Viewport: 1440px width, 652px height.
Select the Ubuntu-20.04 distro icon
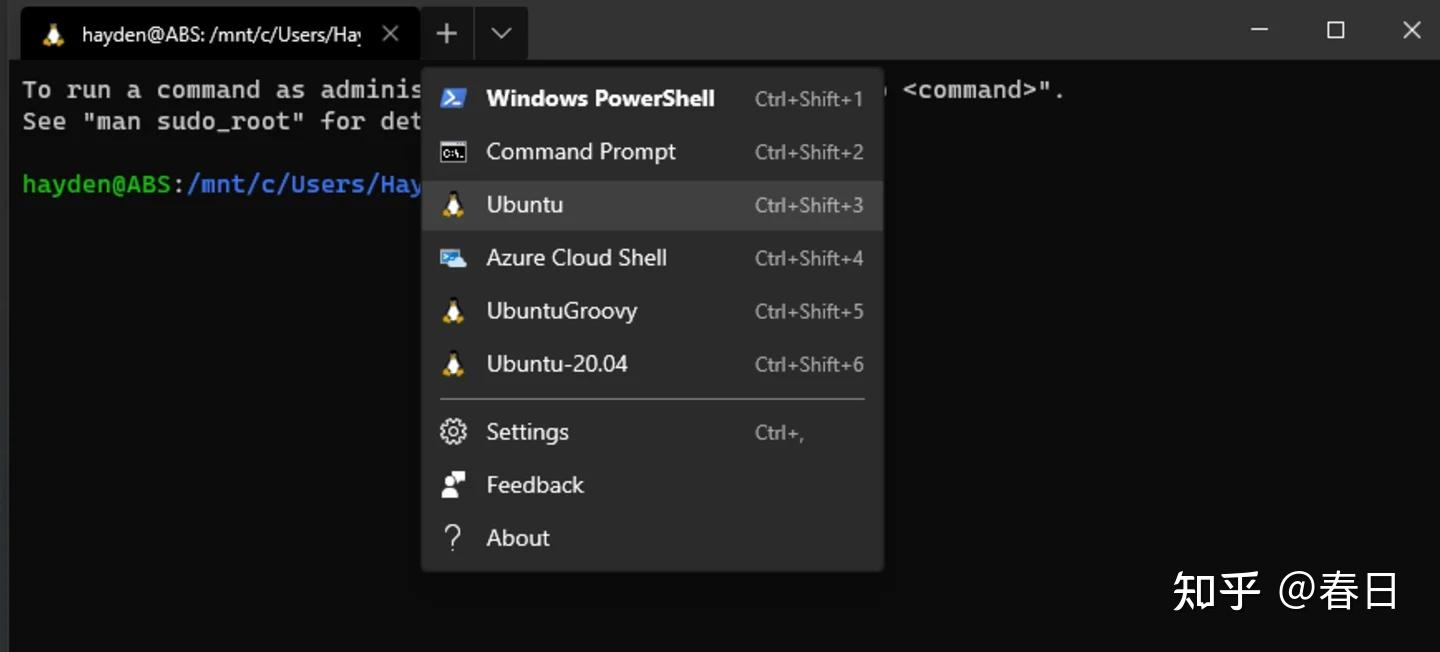[453, 363]
